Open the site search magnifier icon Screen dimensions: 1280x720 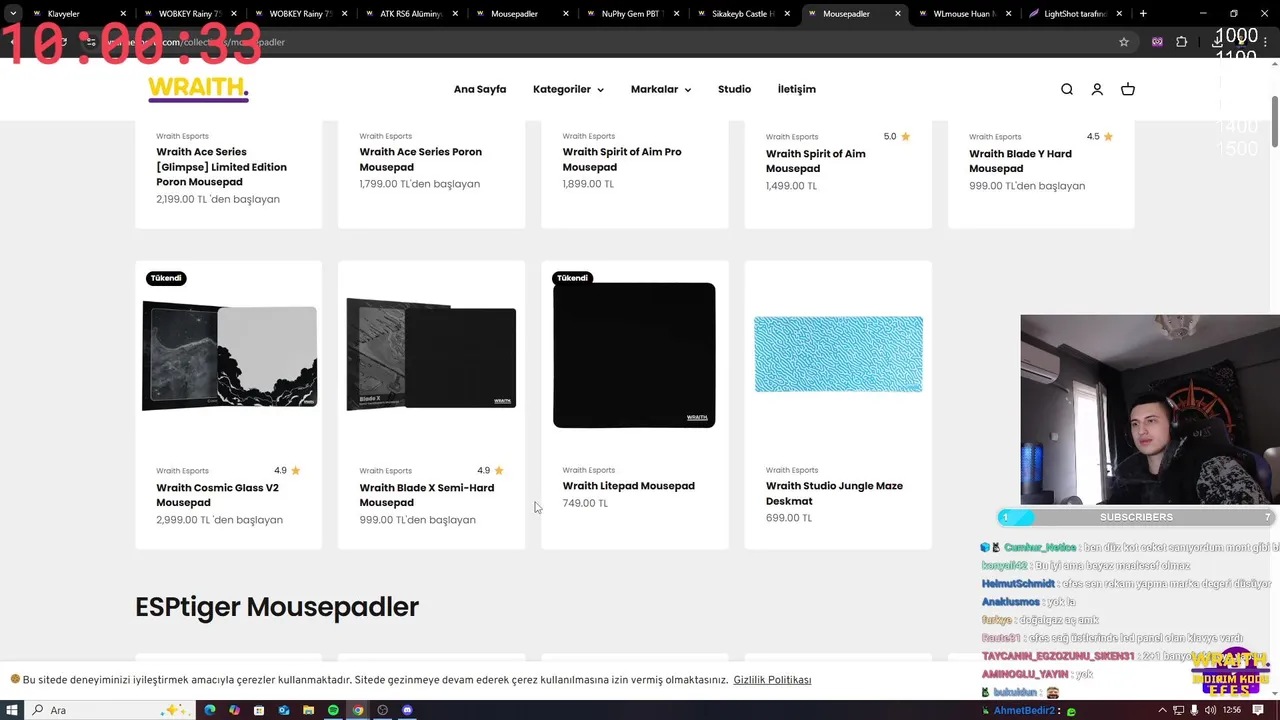[1067, 89]
